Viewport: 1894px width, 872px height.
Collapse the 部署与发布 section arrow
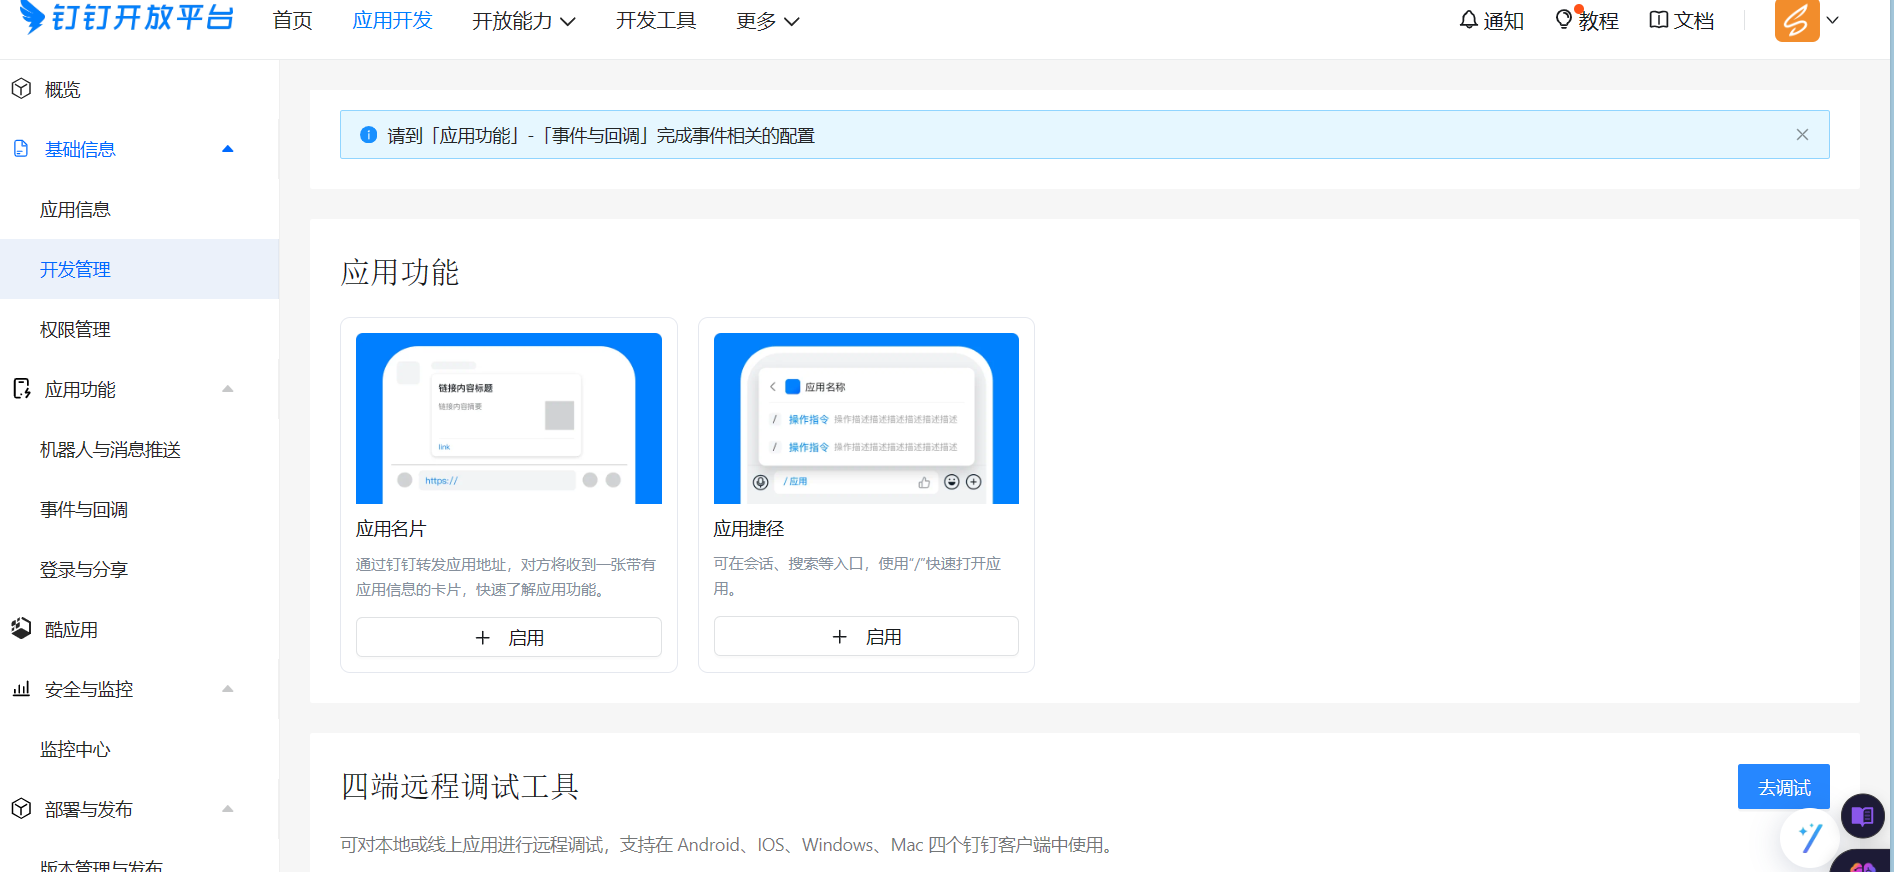(228, 809)
